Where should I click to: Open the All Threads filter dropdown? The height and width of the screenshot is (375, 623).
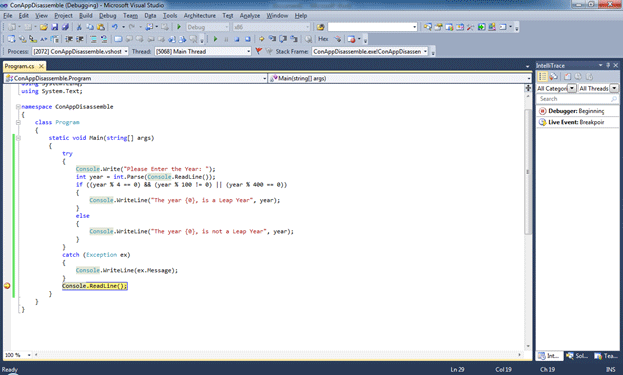614,88
